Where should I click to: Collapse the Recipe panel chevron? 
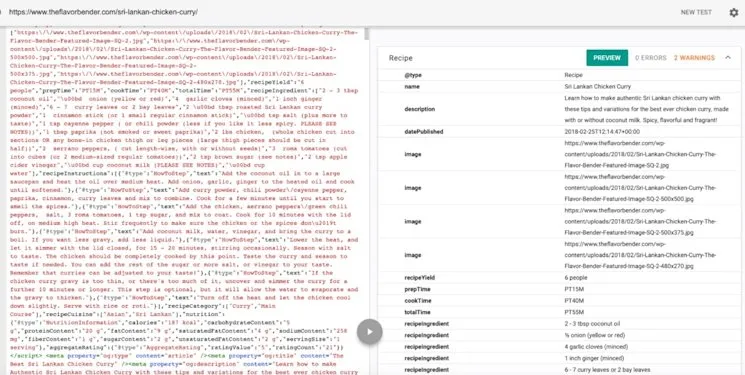pyautogui.click(x=728, y=58)
